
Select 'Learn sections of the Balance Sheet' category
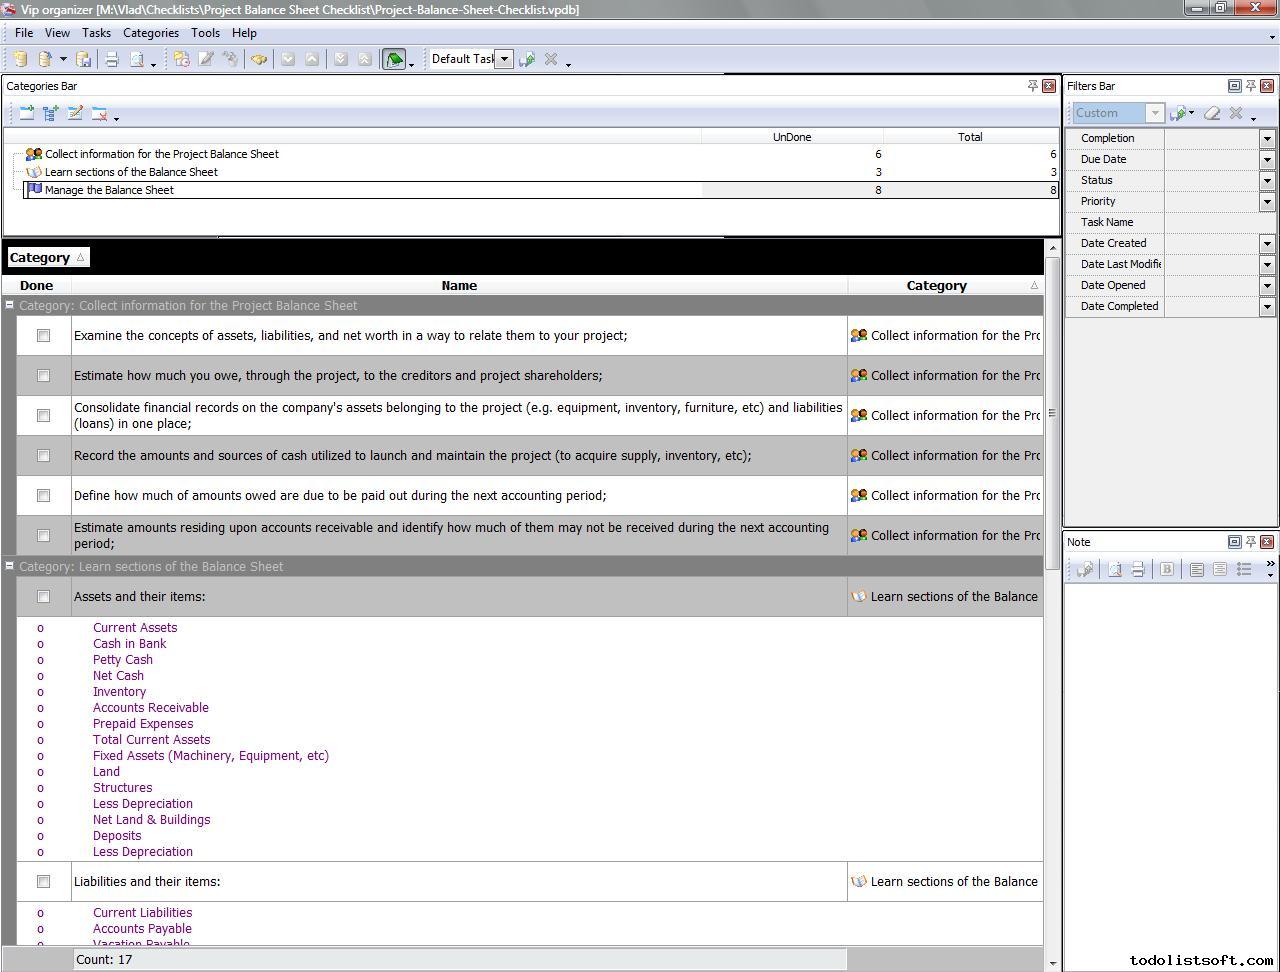[x=131, y=172]
